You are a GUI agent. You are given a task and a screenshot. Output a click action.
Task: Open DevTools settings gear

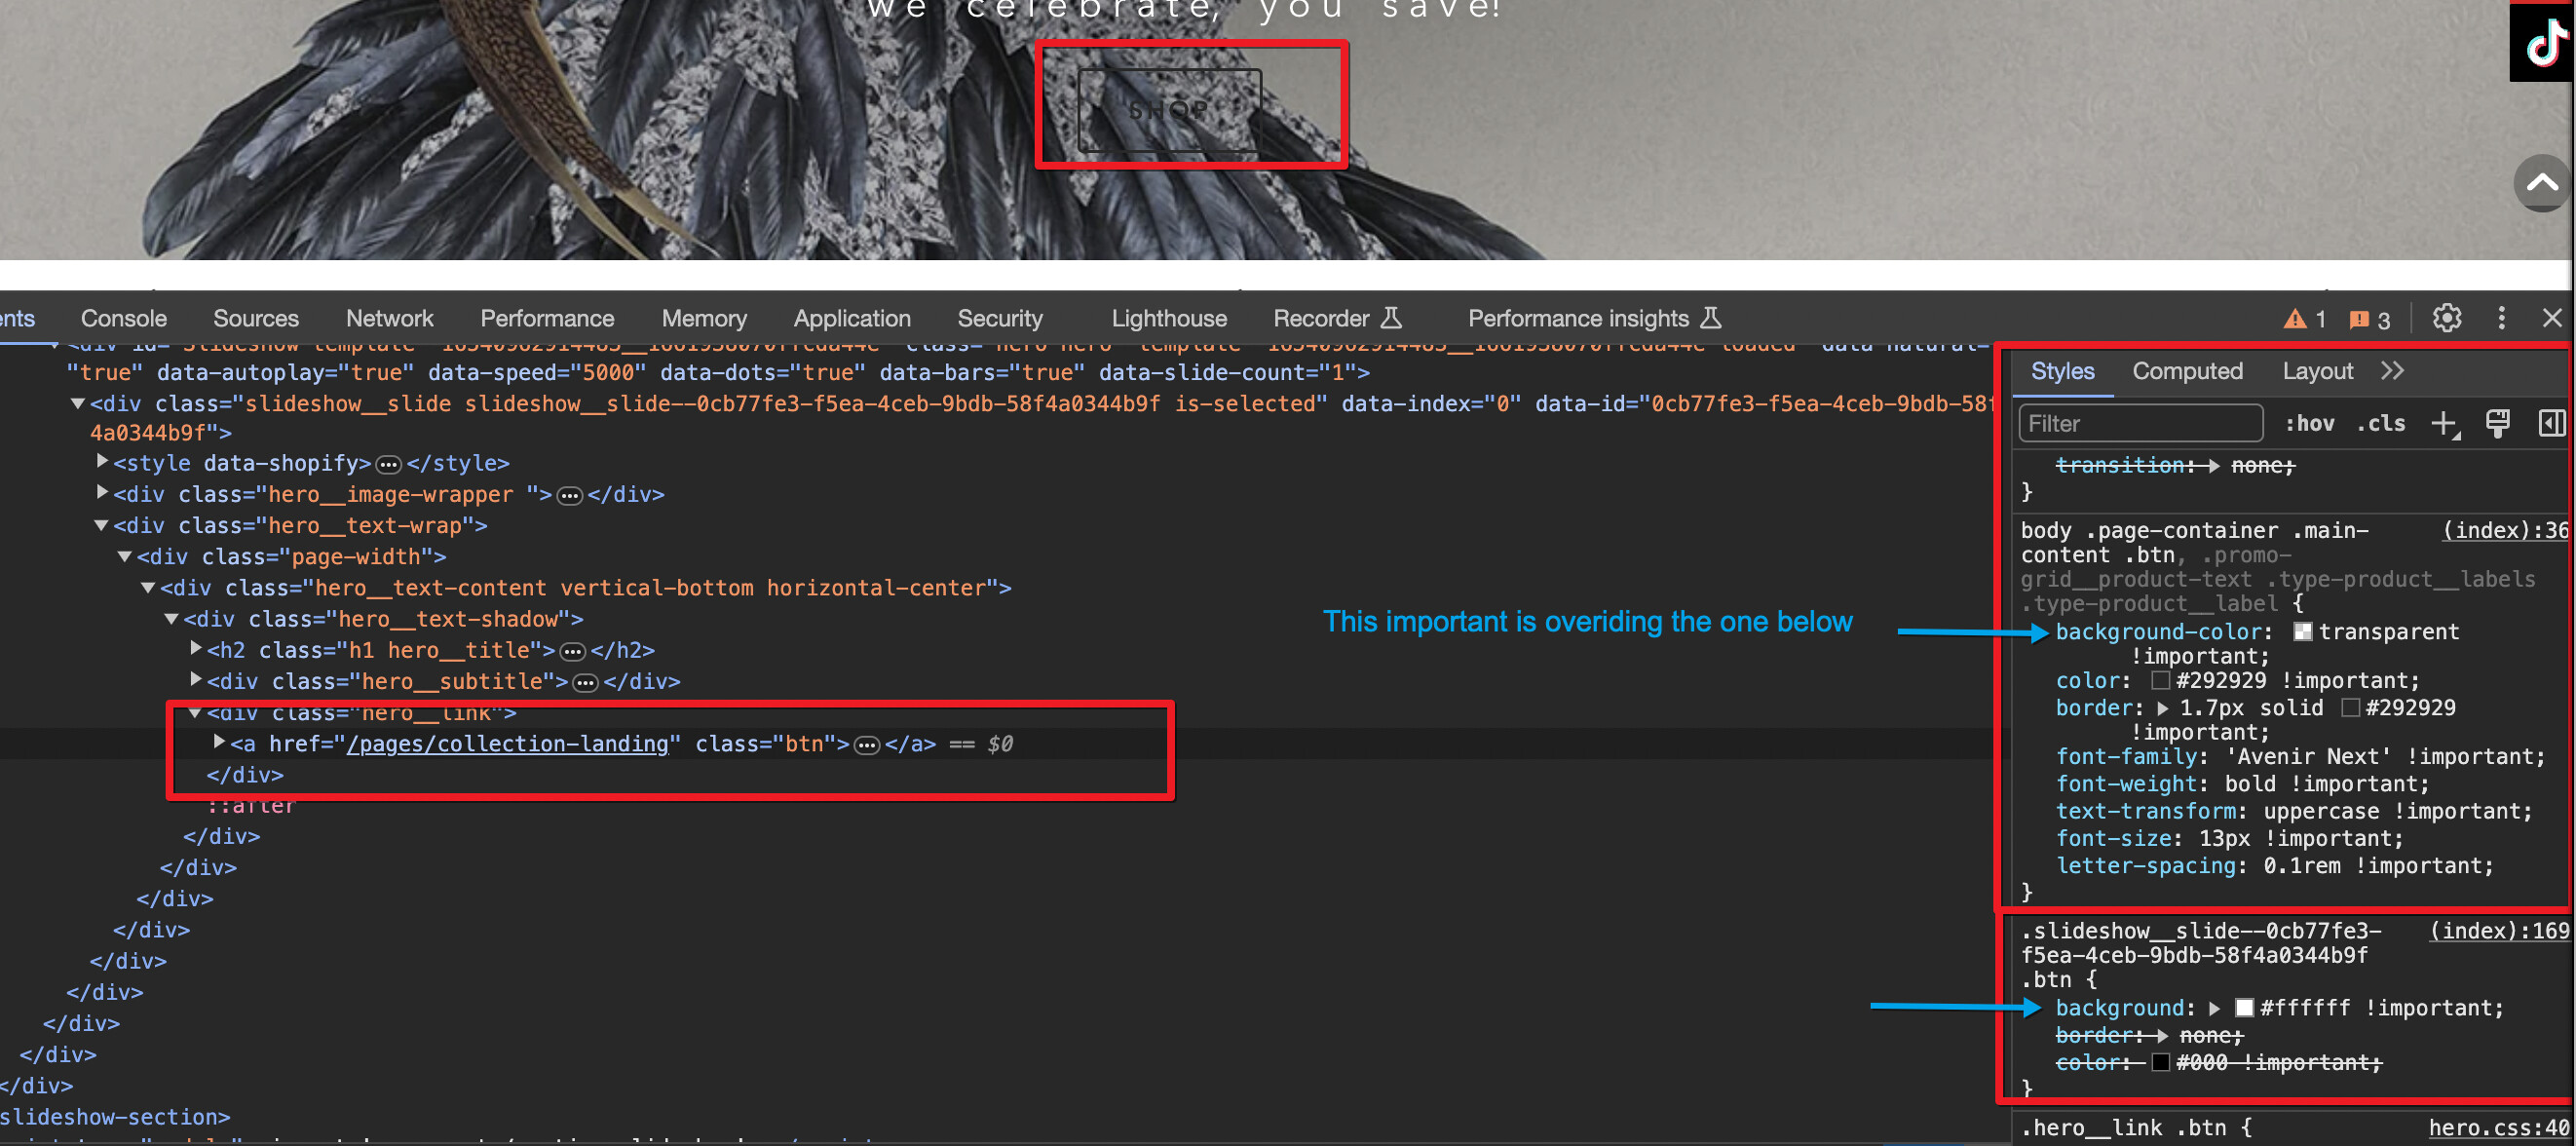click(2446, 318)
